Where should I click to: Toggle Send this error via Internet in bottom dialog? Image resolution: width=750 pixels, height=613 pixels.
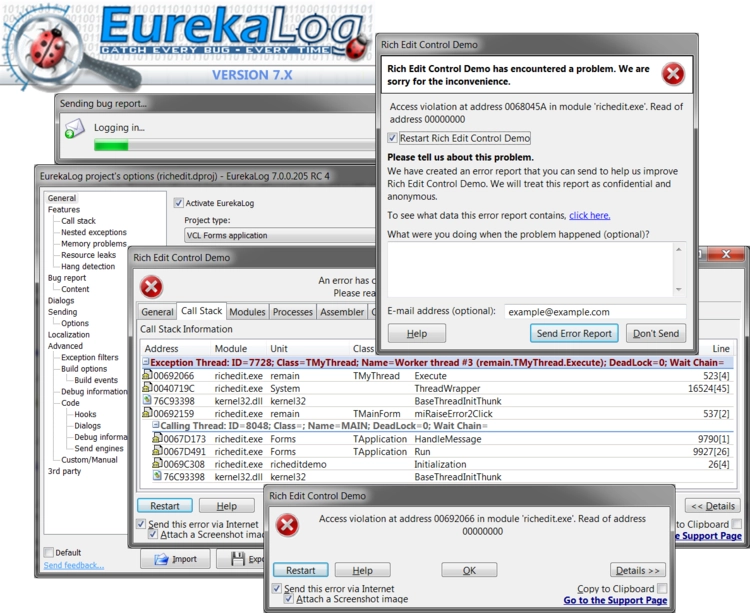276,589
